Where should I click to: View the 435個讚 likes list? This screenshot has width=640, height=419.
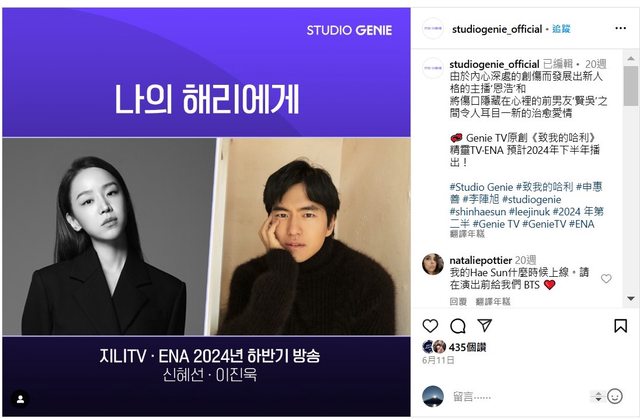[x=467, y=347]
